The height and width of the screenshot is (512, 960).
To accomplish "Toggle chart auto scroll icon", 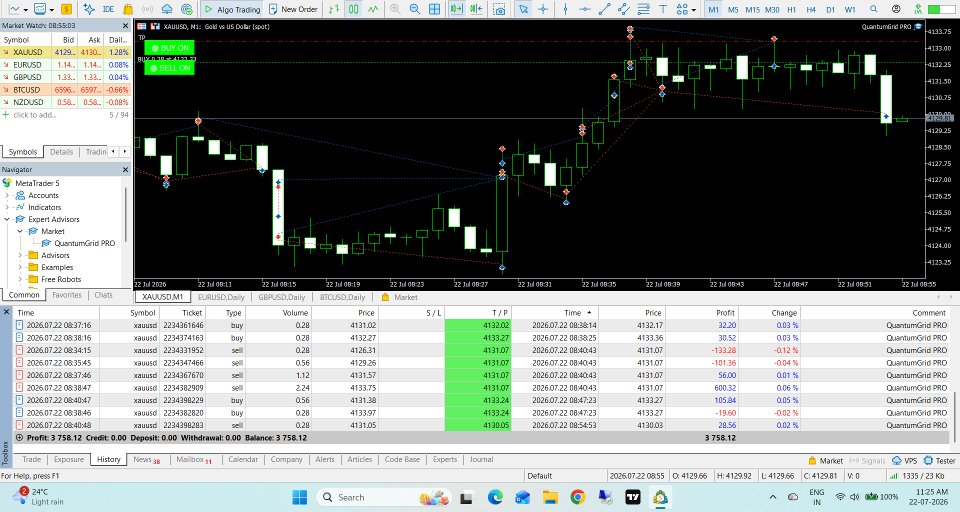I will (x=456, y=9).
